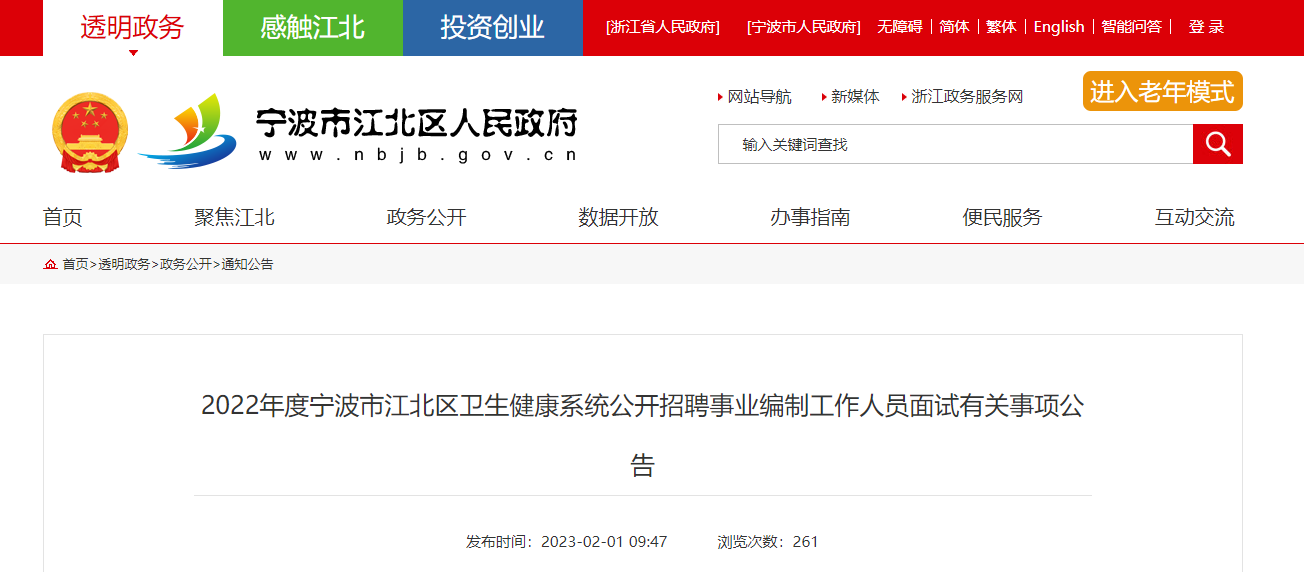Open 网站导航 site navigation

point(760,97)
